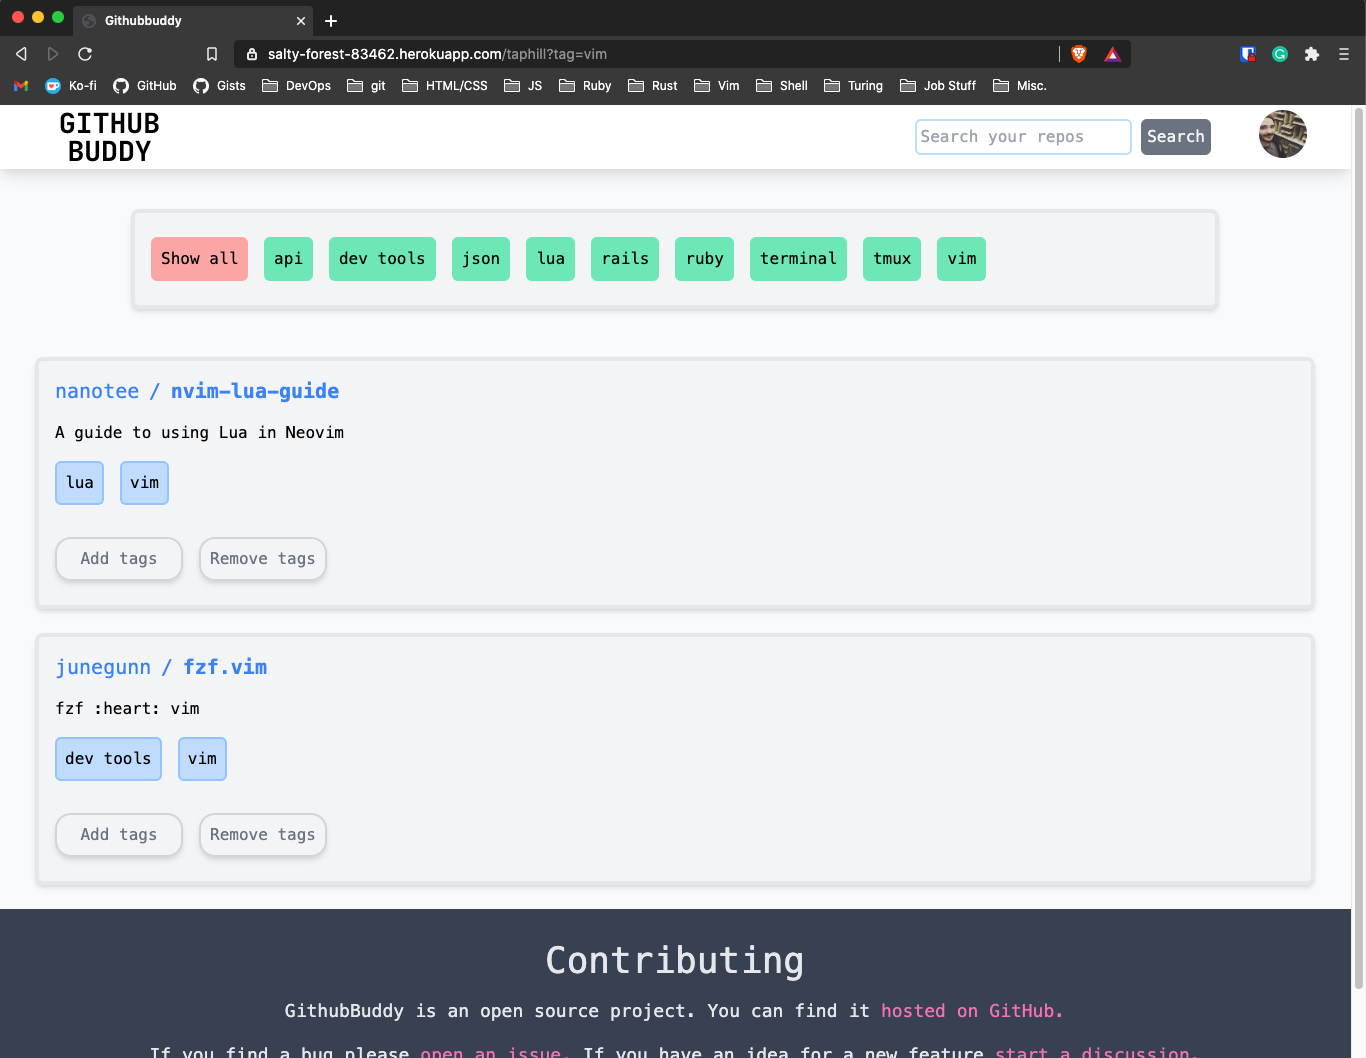Click the Show all filter
The height and width of the screenshot is (1058, 1366).
click(199, 259)
